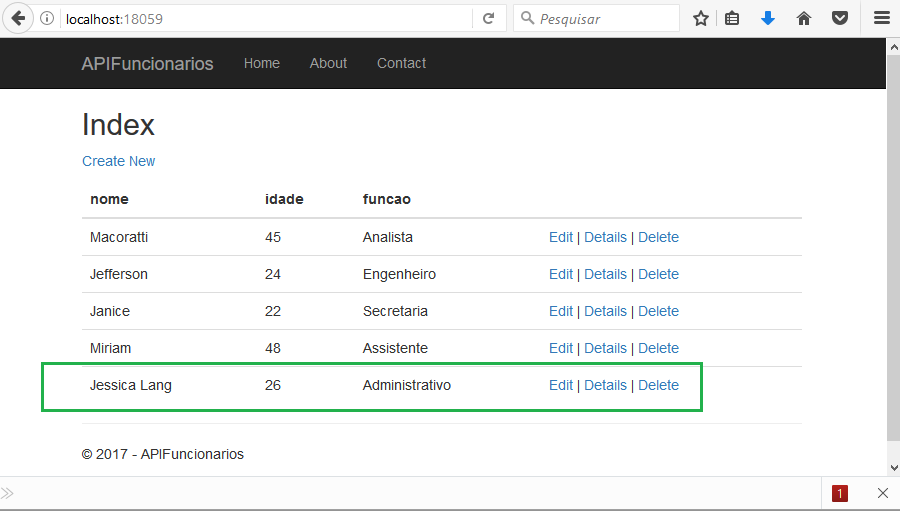The height and width of the screenshot is (511, 900).
Task: Open the hamburger menu of the browser
Action: tap(882, 18)
